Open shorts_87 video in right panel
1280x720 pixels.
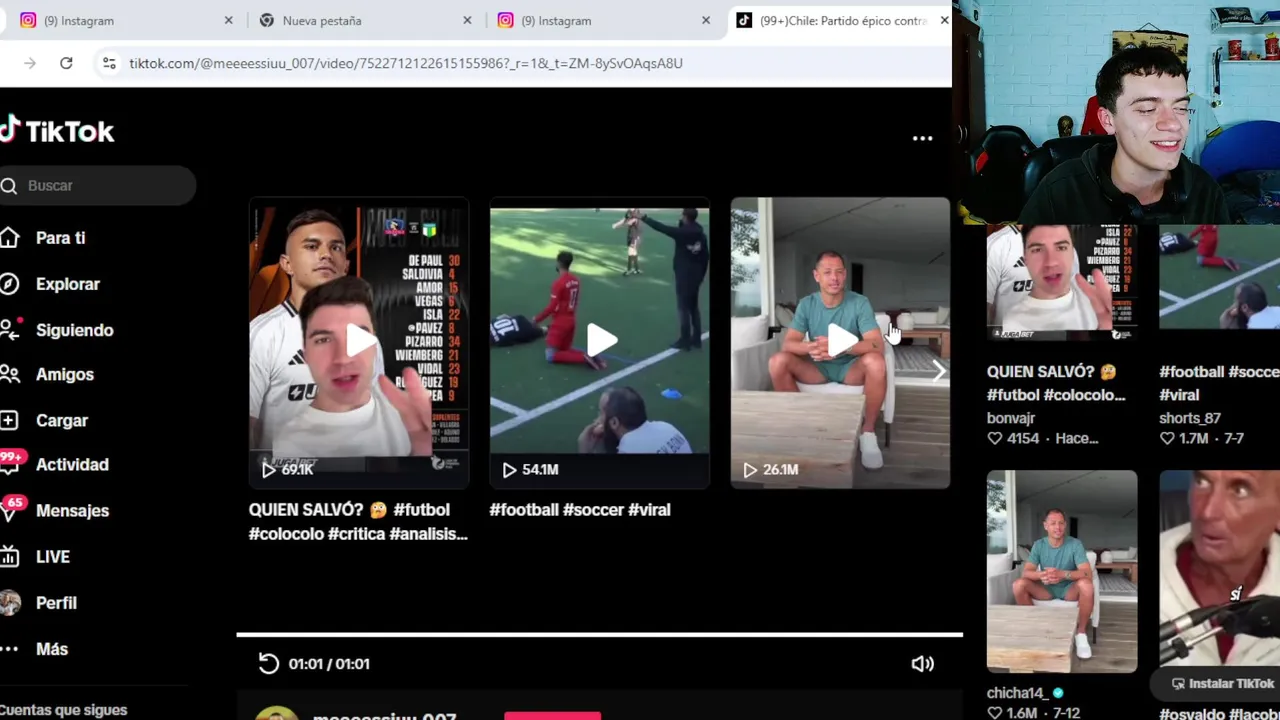1219,278
